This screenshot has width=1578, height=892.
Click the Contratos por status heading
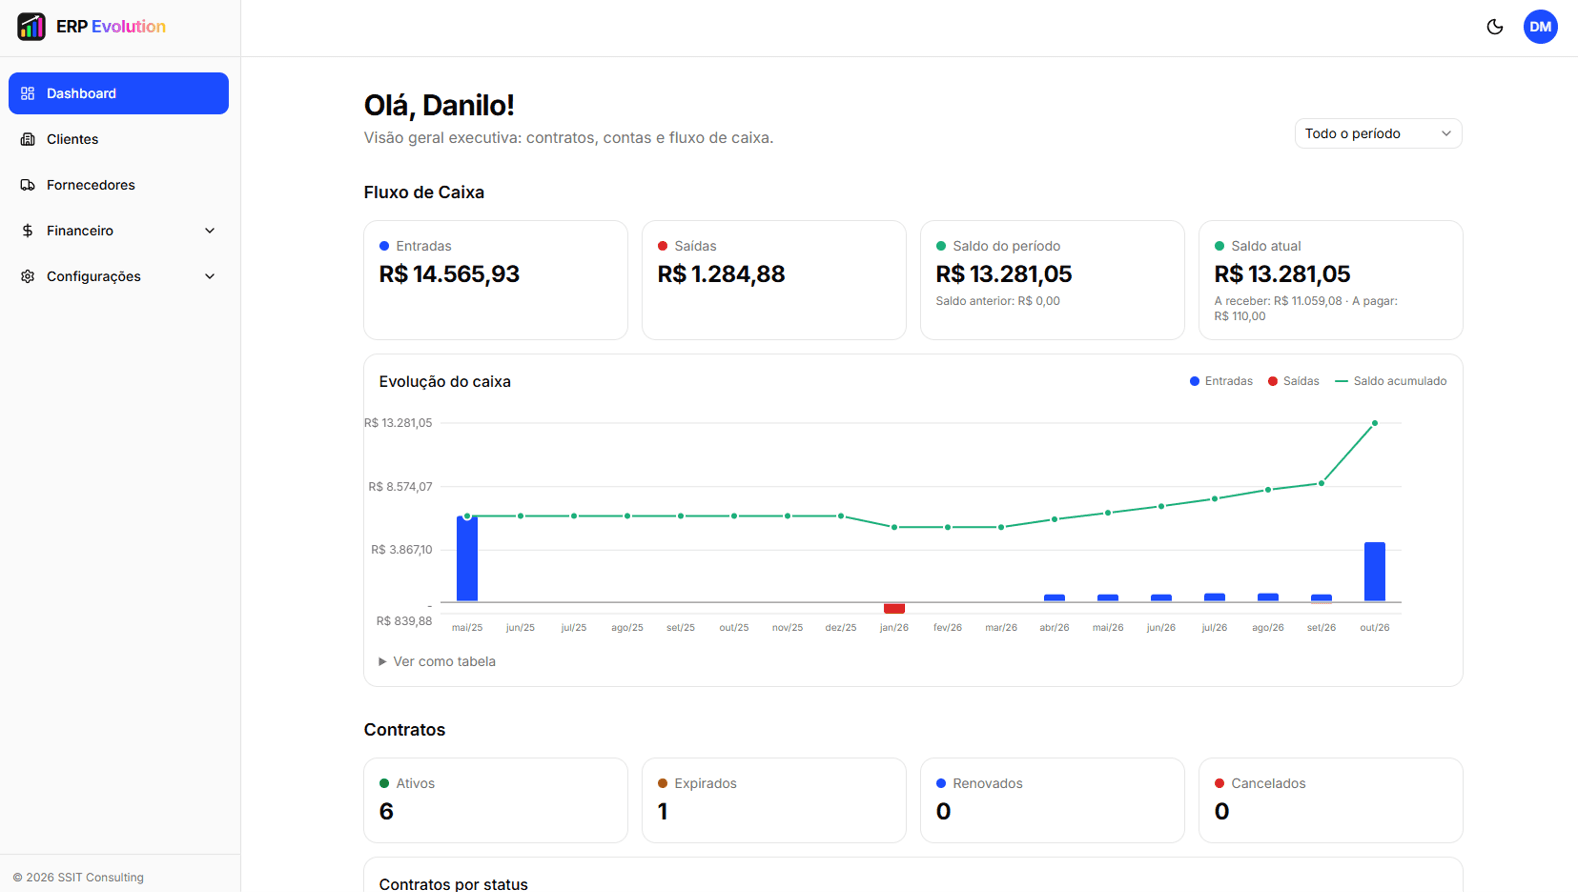tap(453, 884)
